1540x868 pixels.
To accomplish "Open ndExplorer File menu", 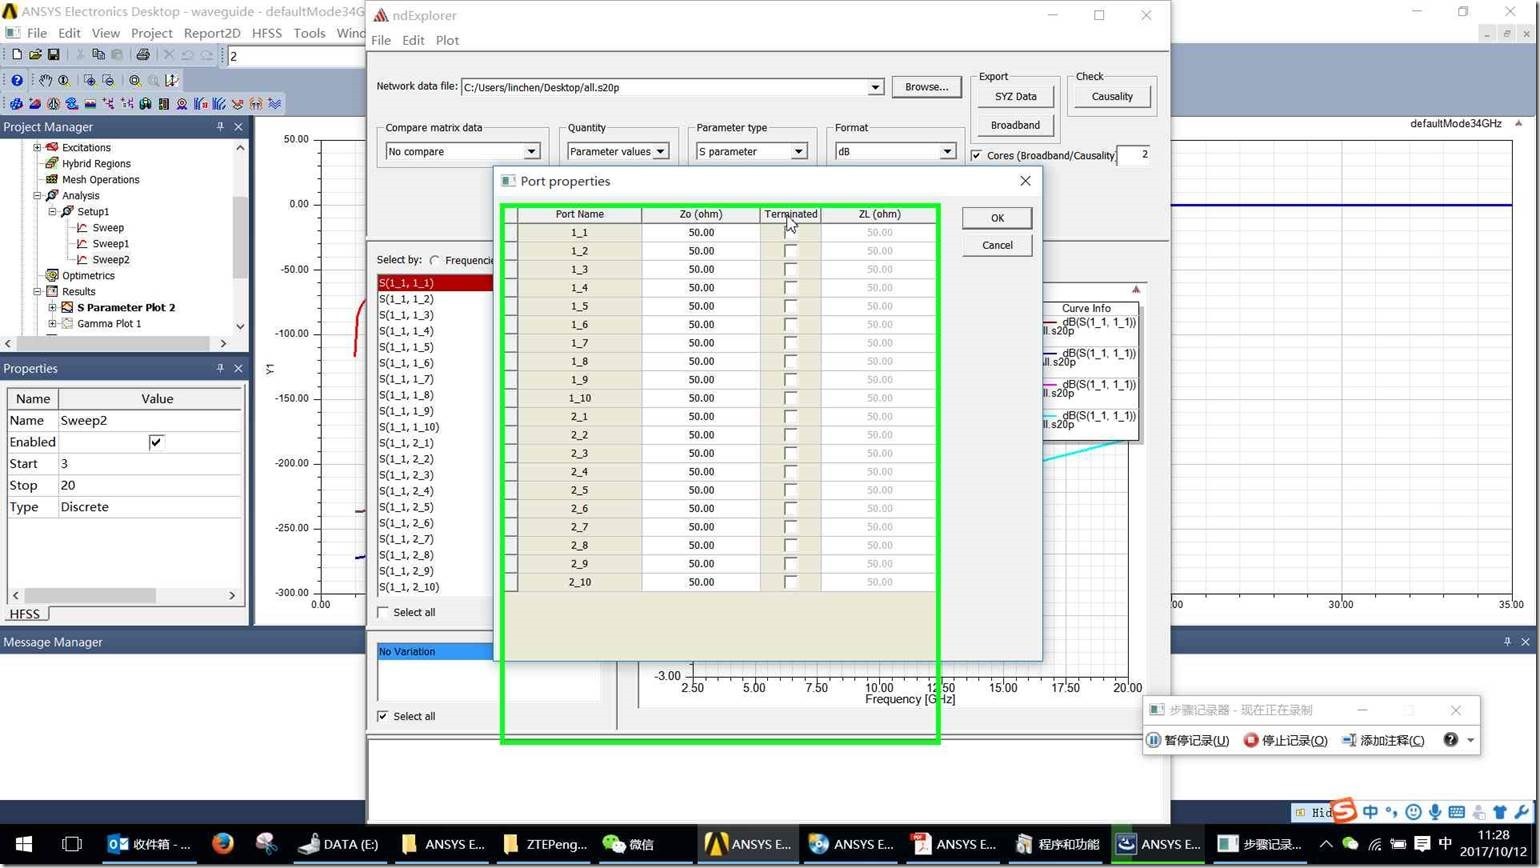I will click(381, 40).
